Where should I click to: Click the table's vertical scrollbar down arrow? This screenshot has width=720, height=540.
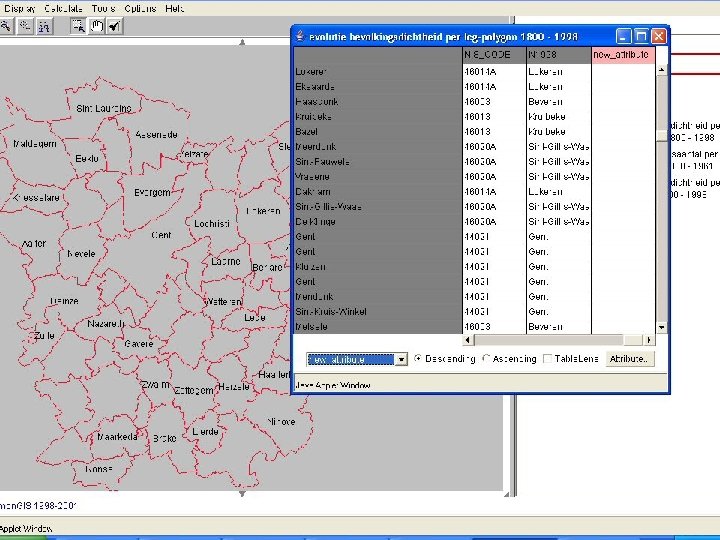661,327
